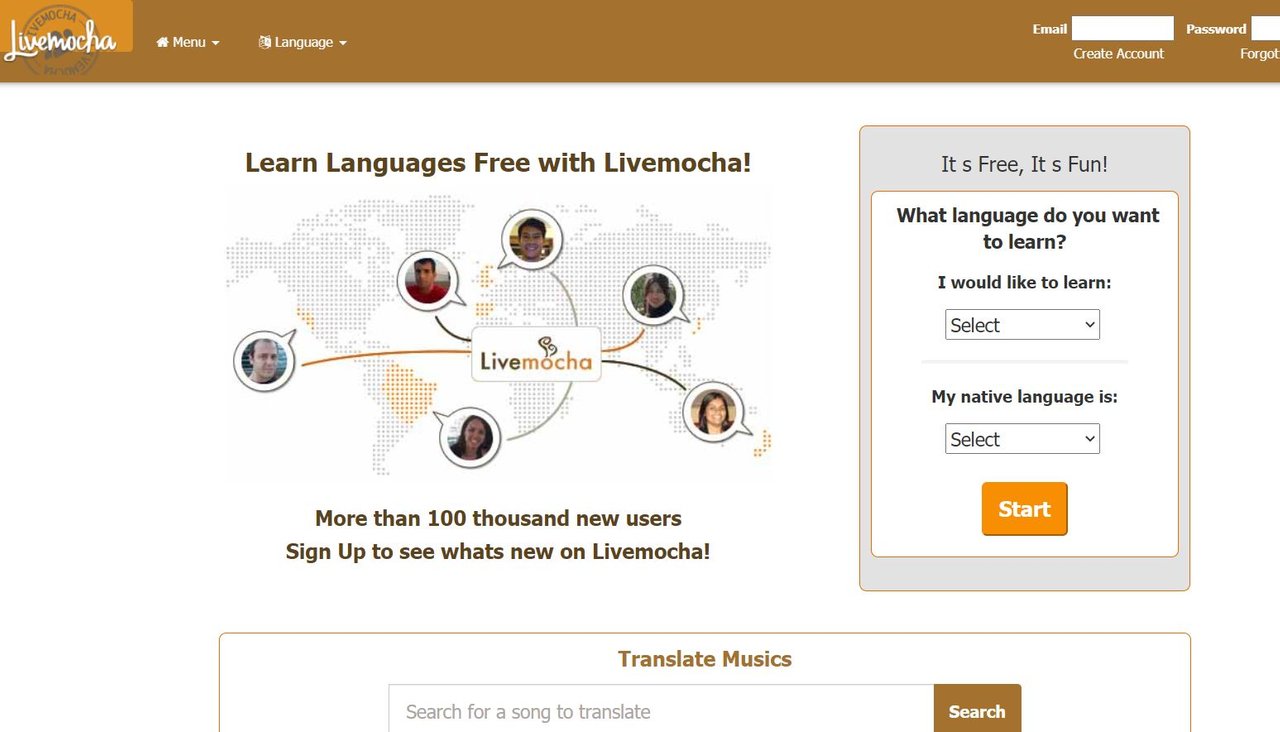Click the 'Learn Languages Free with Livemocha!' heading

coord(498,162)
